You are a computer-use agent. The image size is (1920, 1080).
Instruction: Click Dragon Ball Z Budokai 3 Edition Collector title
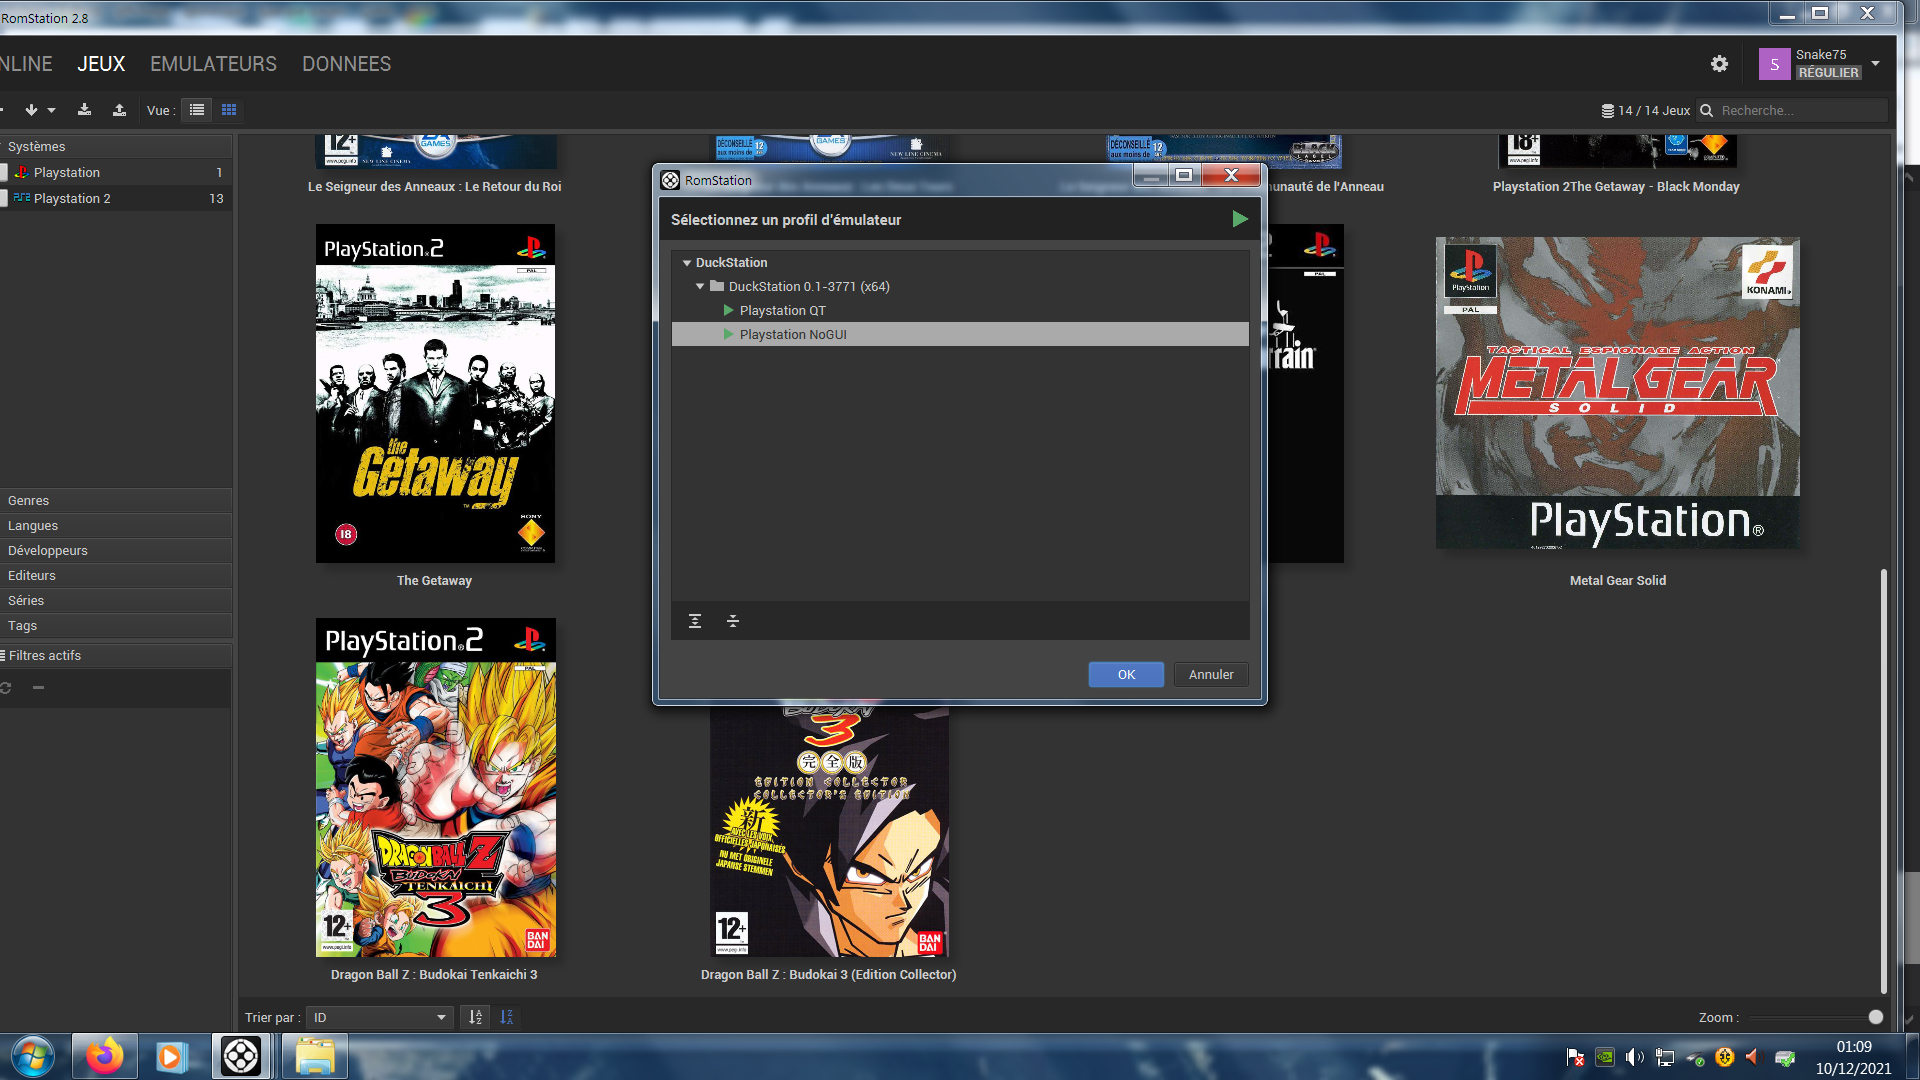point(828,974)
